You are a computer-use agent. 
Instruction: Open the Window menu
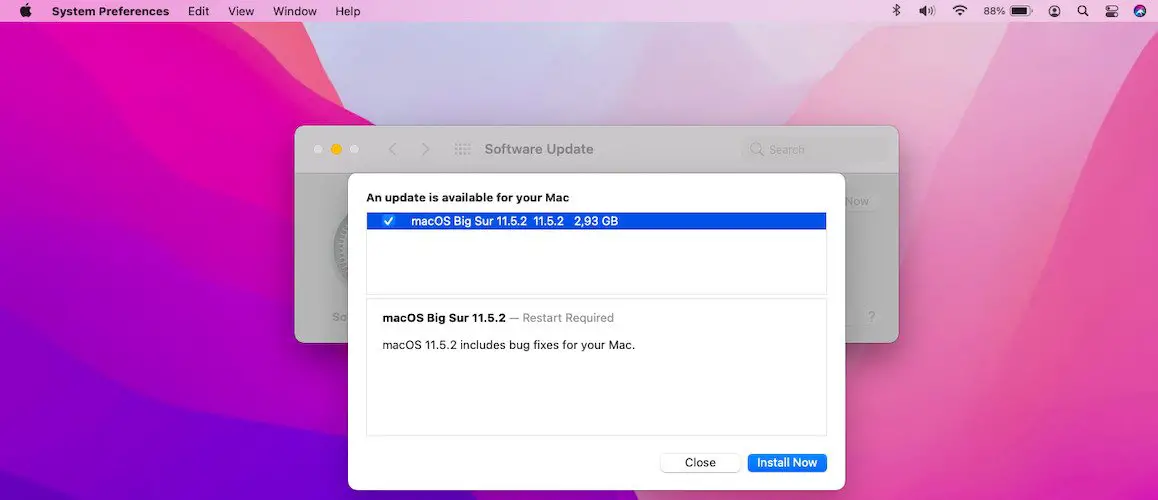295,11
